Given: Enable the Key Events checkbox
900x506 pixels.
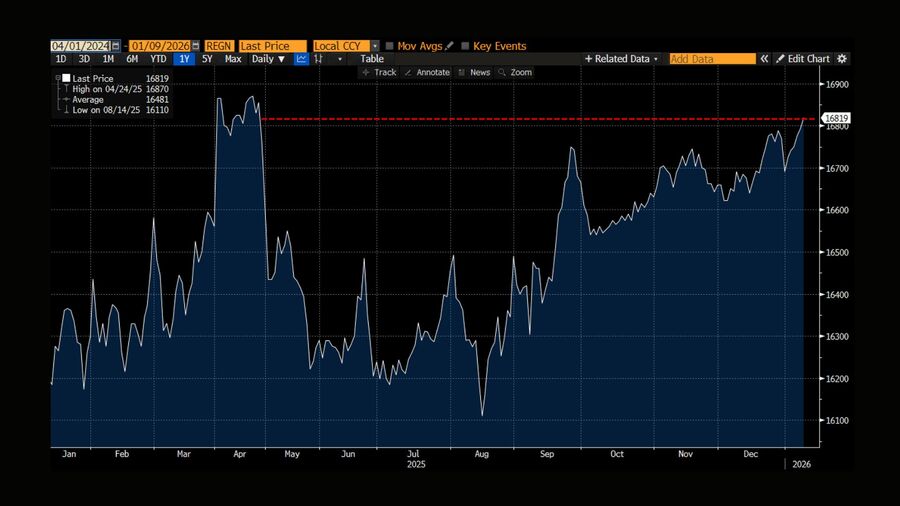Looking at the screenshot, I should click(x=465, y=46).
